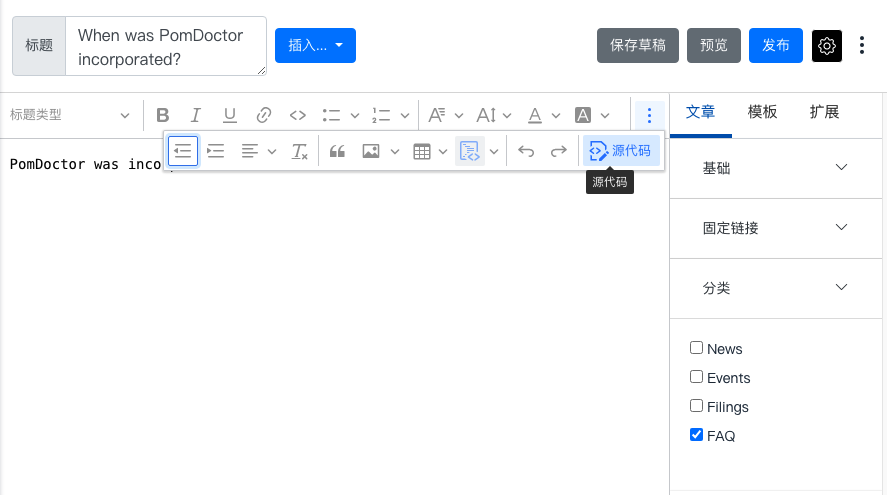Check the News category checkbox
Image resolution: width=887 pixels, height=495 pixels.
pos(697,348)
